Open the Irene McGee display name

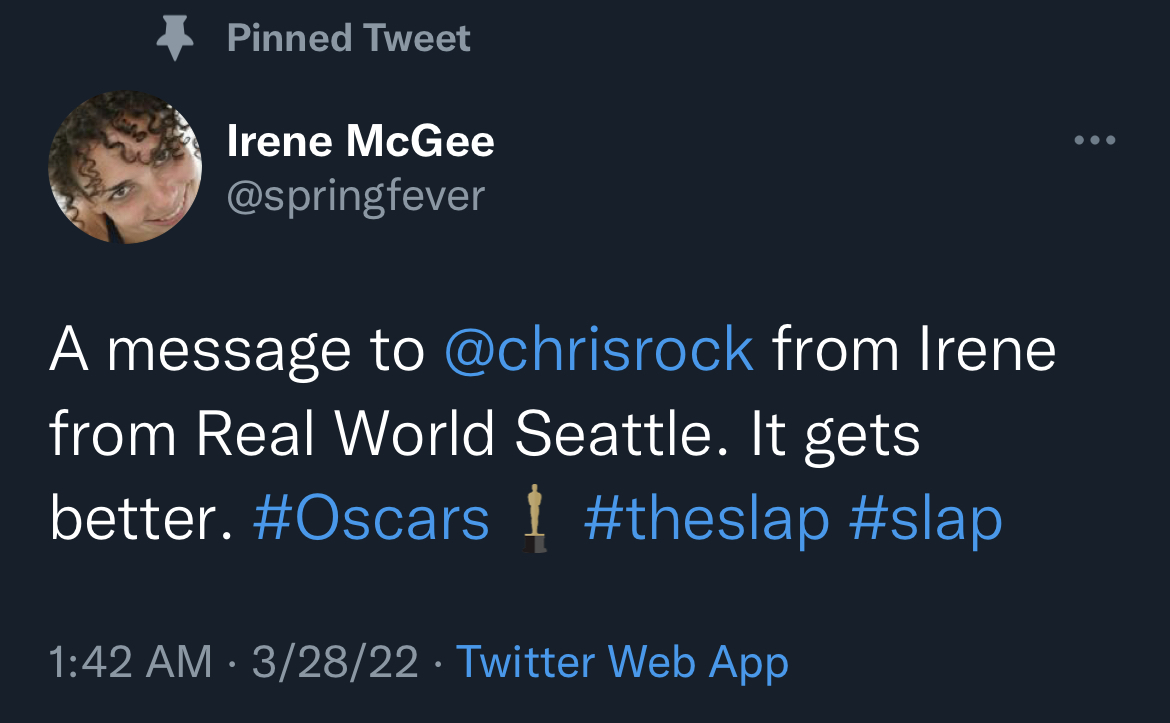click(360, 140)
